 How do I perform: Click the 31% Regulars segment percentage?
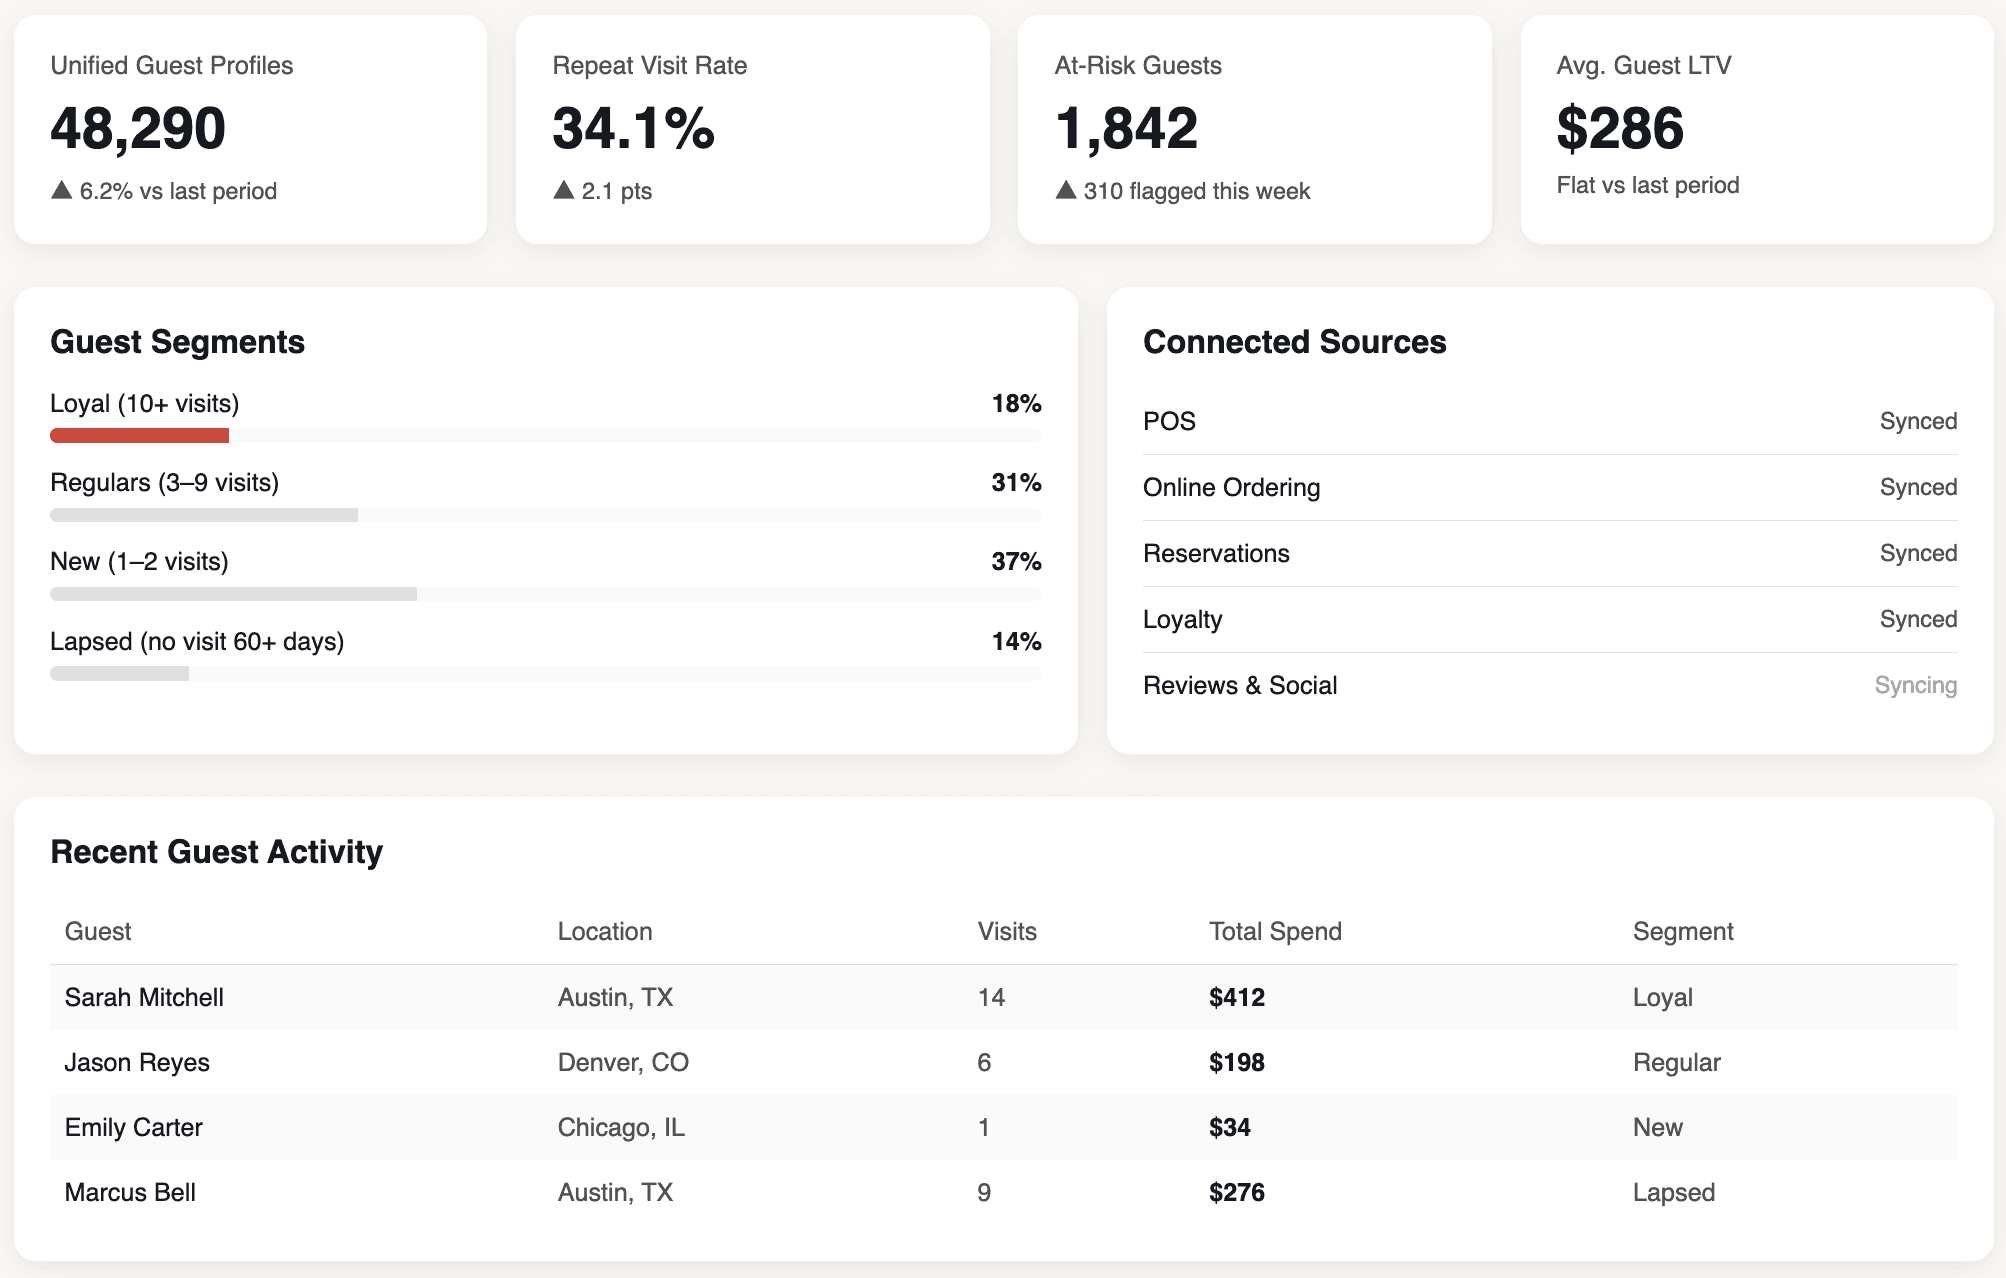(x=1017, y=482)
